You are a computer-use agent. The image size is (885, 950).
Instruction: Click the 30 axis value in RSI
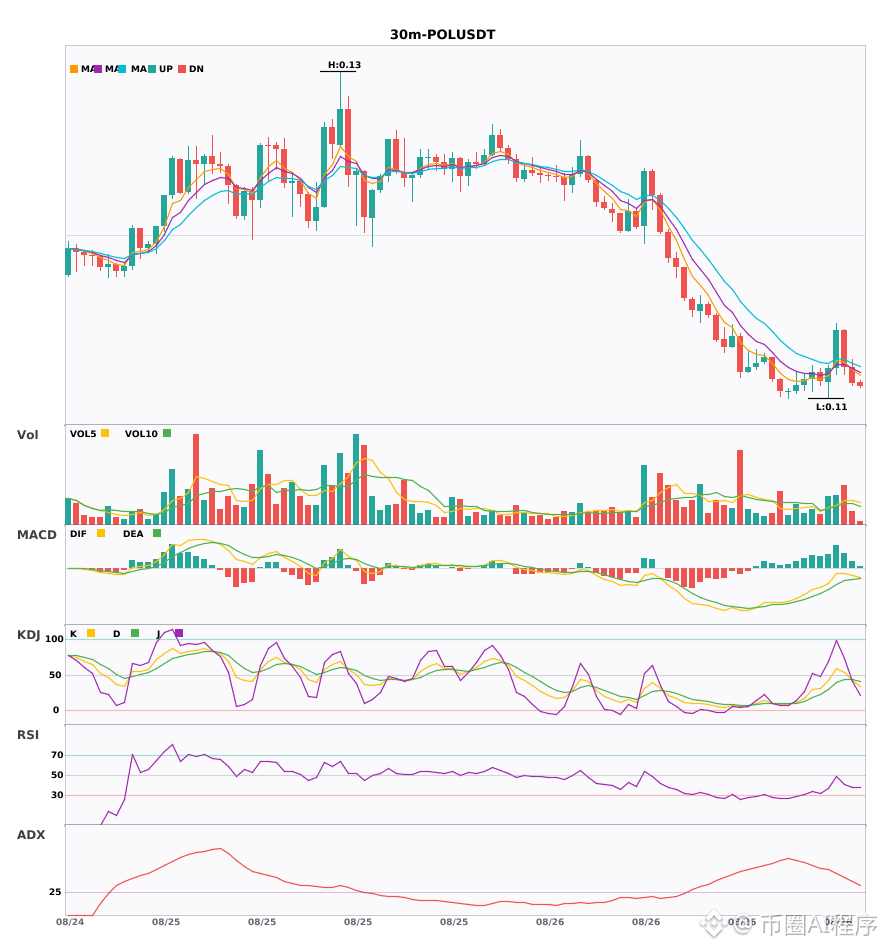click(x=57, y=795)
